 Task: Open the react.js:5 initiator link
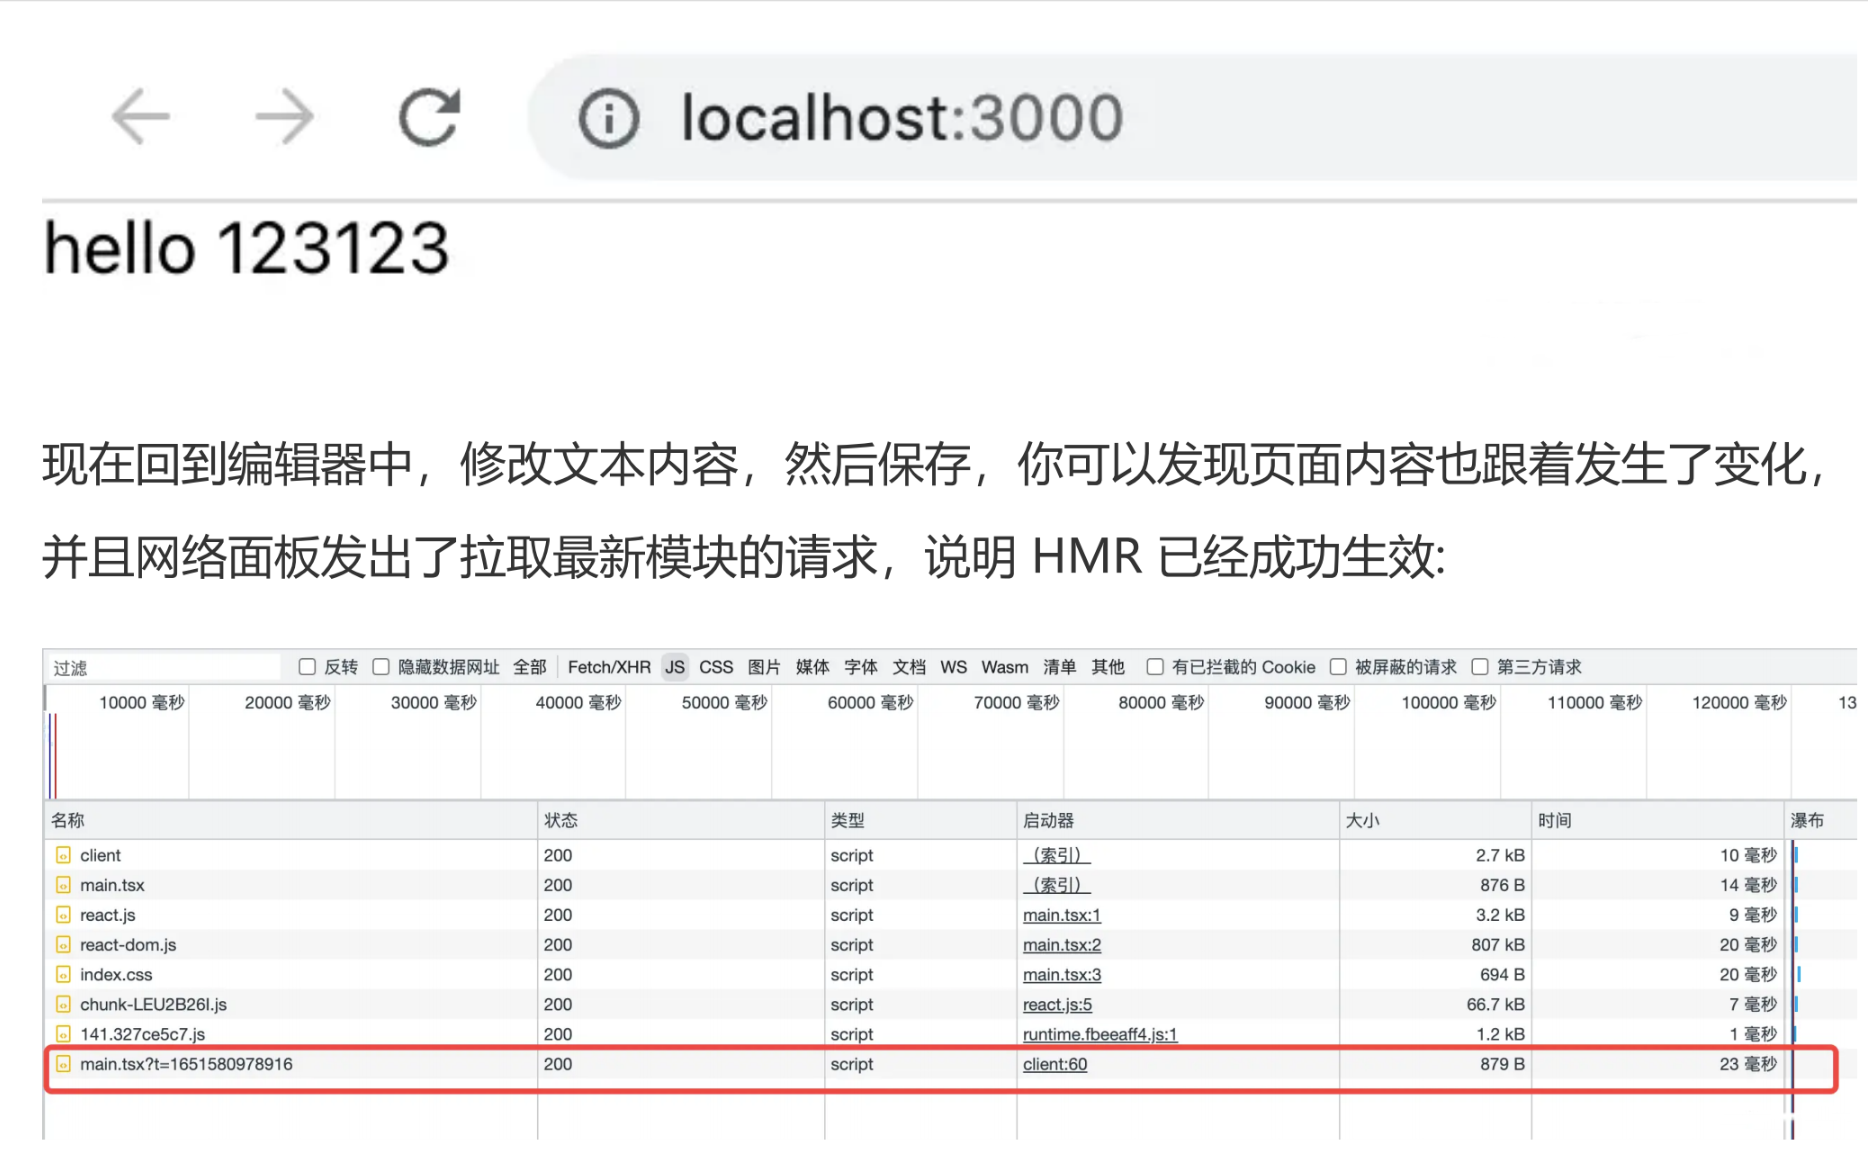click(1057, 1004)
